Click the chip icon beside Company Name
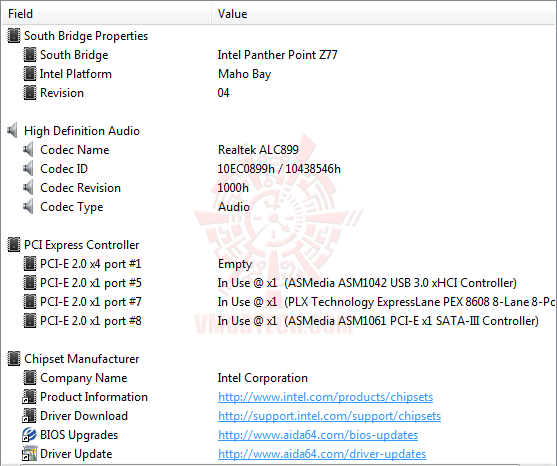The width and height of the screenshot is (557, 466). pyautogui.click(x=30, y=378)
